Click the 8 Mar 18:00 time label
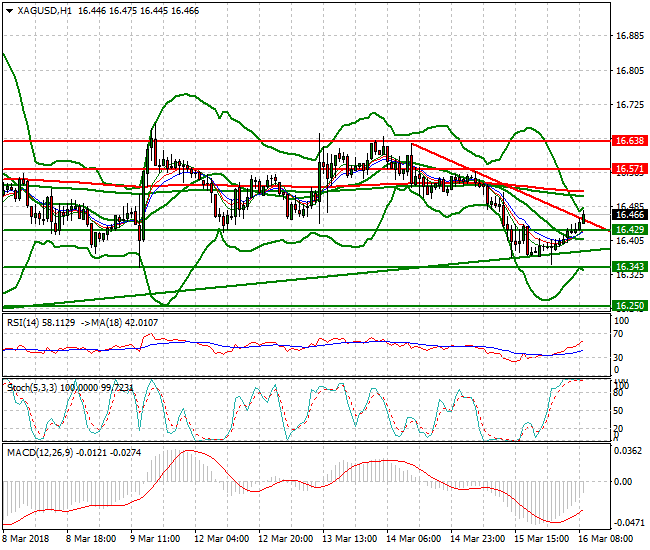Image resolution: width=650 pixels, height=550 pixels. point(91,539)
